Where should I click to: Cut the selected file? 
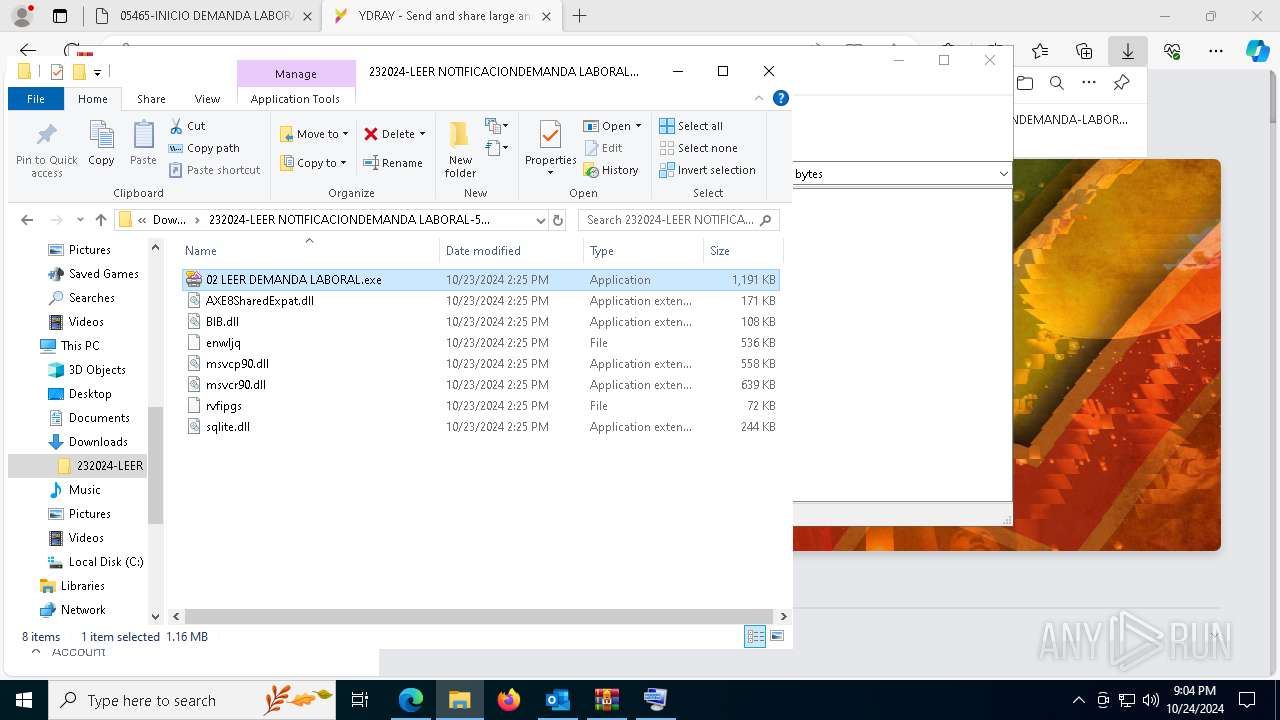click(x=187, y=126)
